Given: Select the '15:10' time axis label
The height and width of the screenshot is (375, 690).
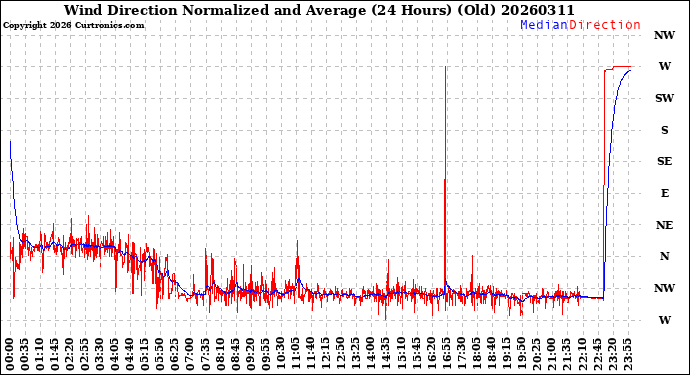Looking at the screenshot, I should point(400,354).
